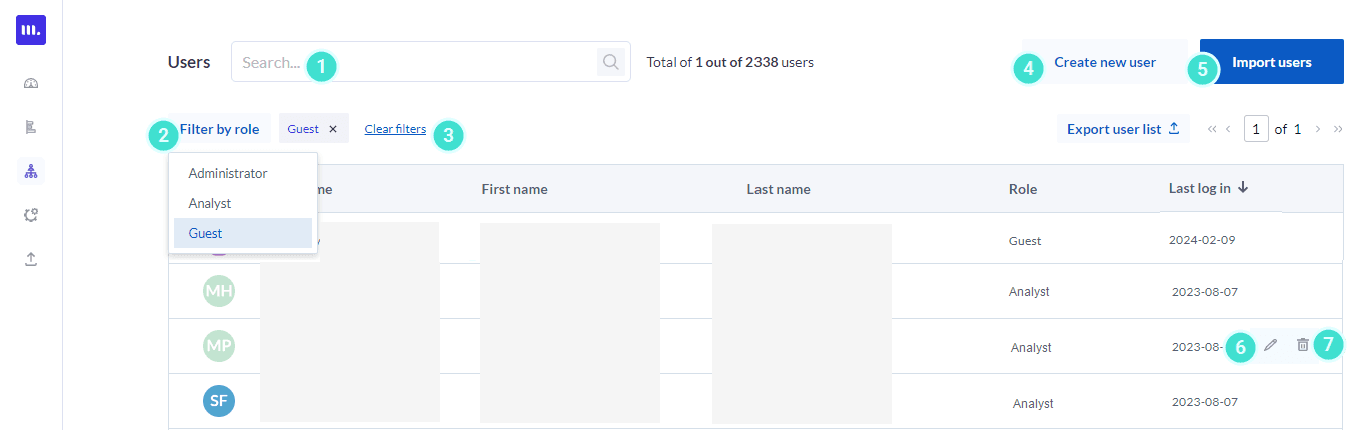This screenshot has width=1372, height=430.
Task: Remove the Guest filter chip
Action: 333,129
